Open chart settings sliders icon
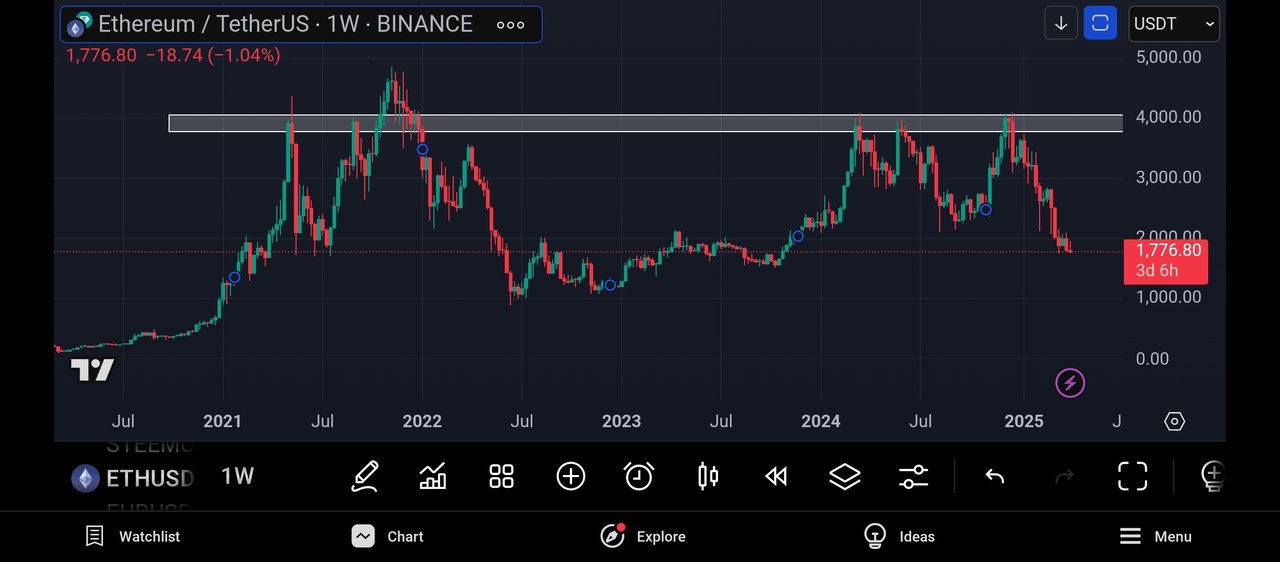The width and height of the screenshot is (1280, 562). [x=913, y=476]
